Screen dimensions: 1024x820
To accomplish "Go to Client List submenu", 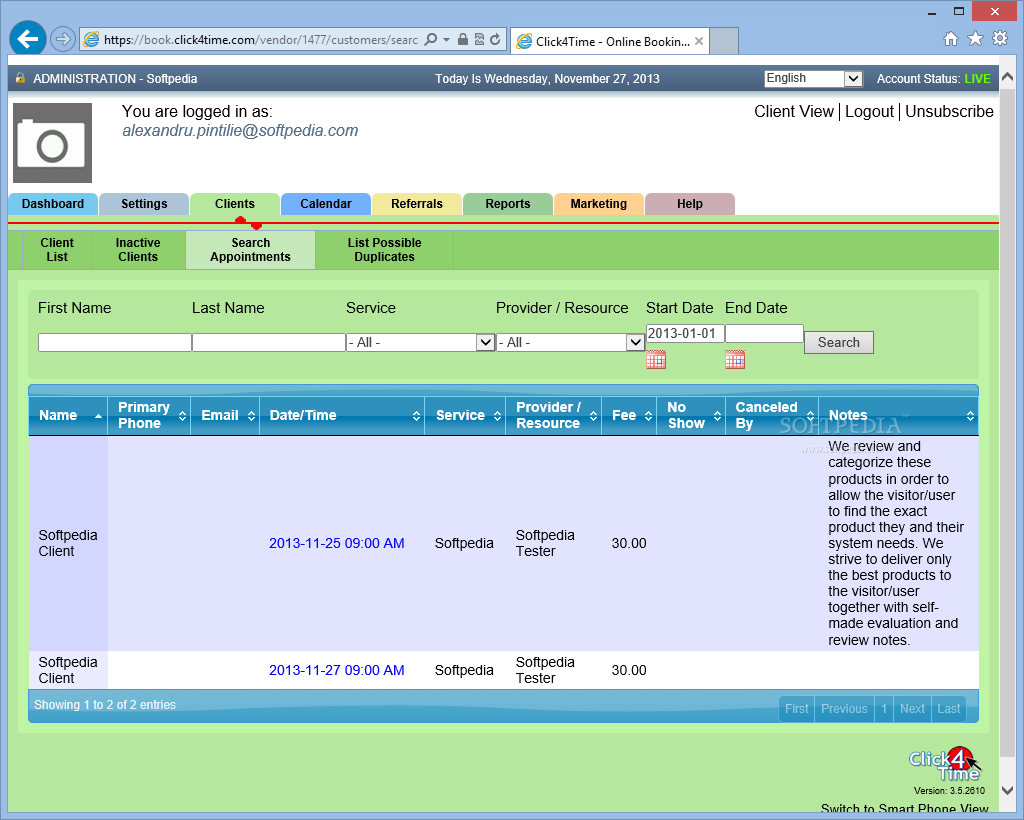I will point(57,249).
